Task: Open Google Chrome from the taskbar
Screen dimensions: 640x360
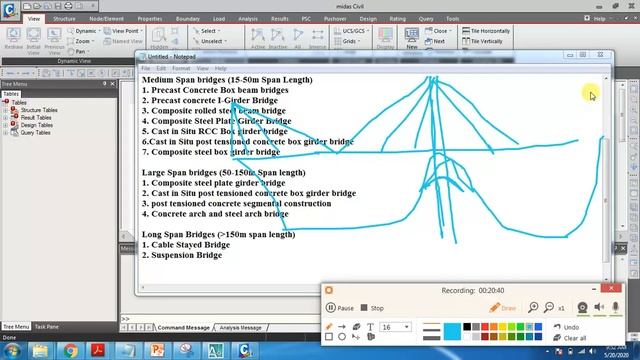Action: pyautogui.click(x=70, y=351)
